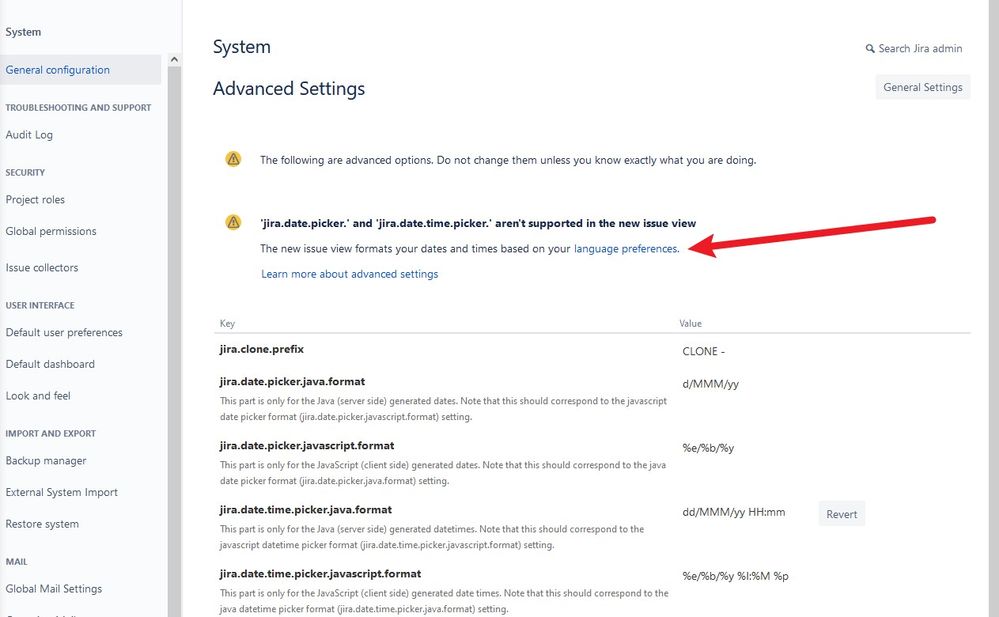Click the jira.date.picker.javascript.format key
The image size is (999, 617).
(306, 446)
